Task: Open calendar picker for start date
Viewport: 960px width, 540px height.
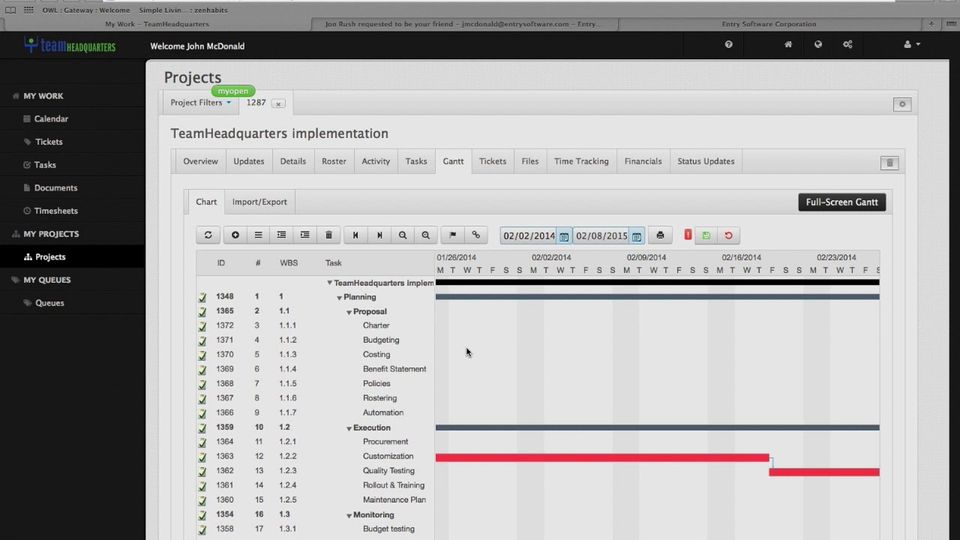Action: coord(564,236)
